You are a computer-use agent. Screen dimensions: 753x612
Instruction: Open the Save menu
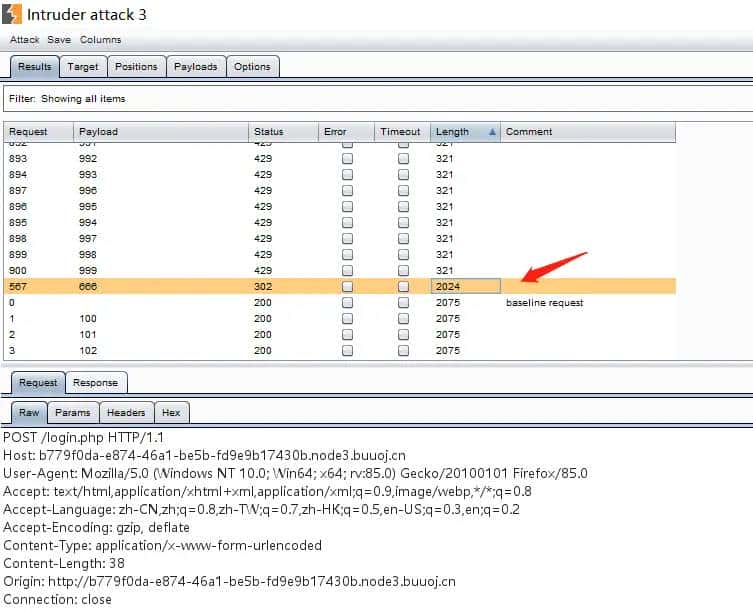tap(59, 40)
